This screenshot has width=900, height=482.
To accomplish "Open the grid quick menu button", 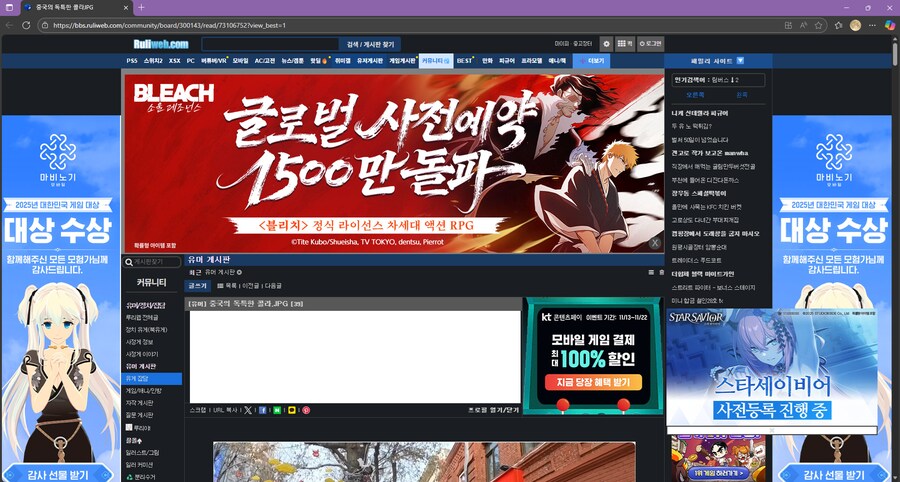I will [624, 44].
